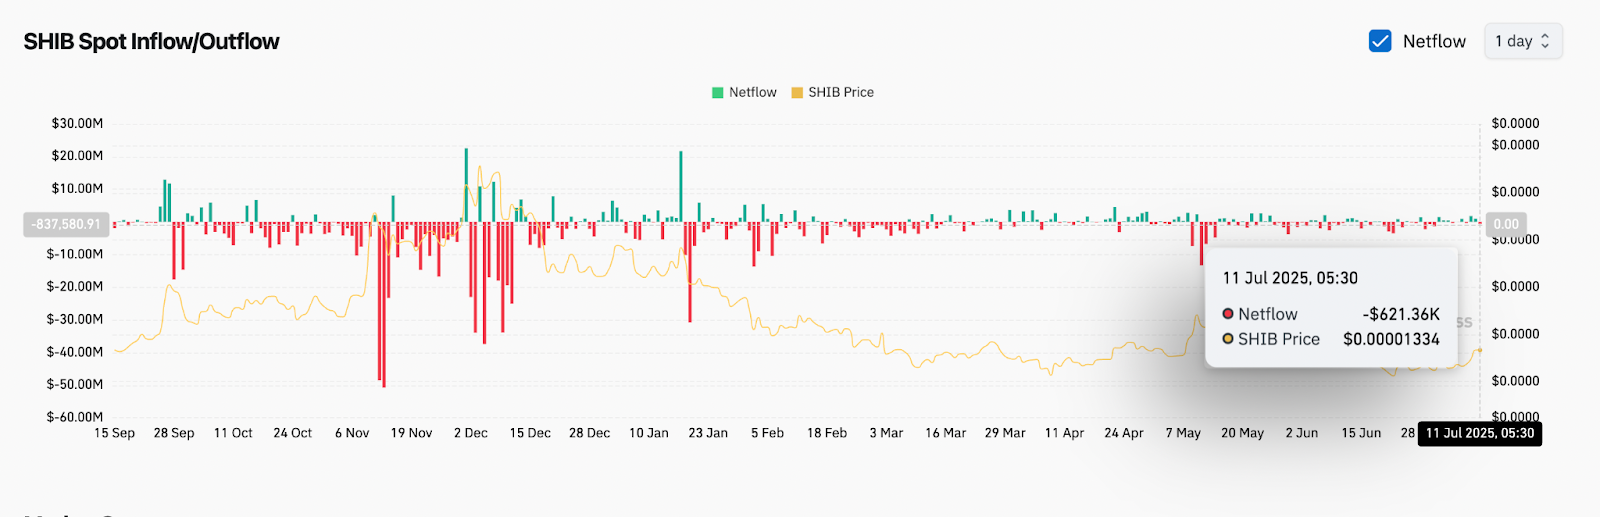The height and width of the screenshot is (517, 1600).
Task: Click the -837,580.91 crosshair value tag
Action: click(66, 224)
